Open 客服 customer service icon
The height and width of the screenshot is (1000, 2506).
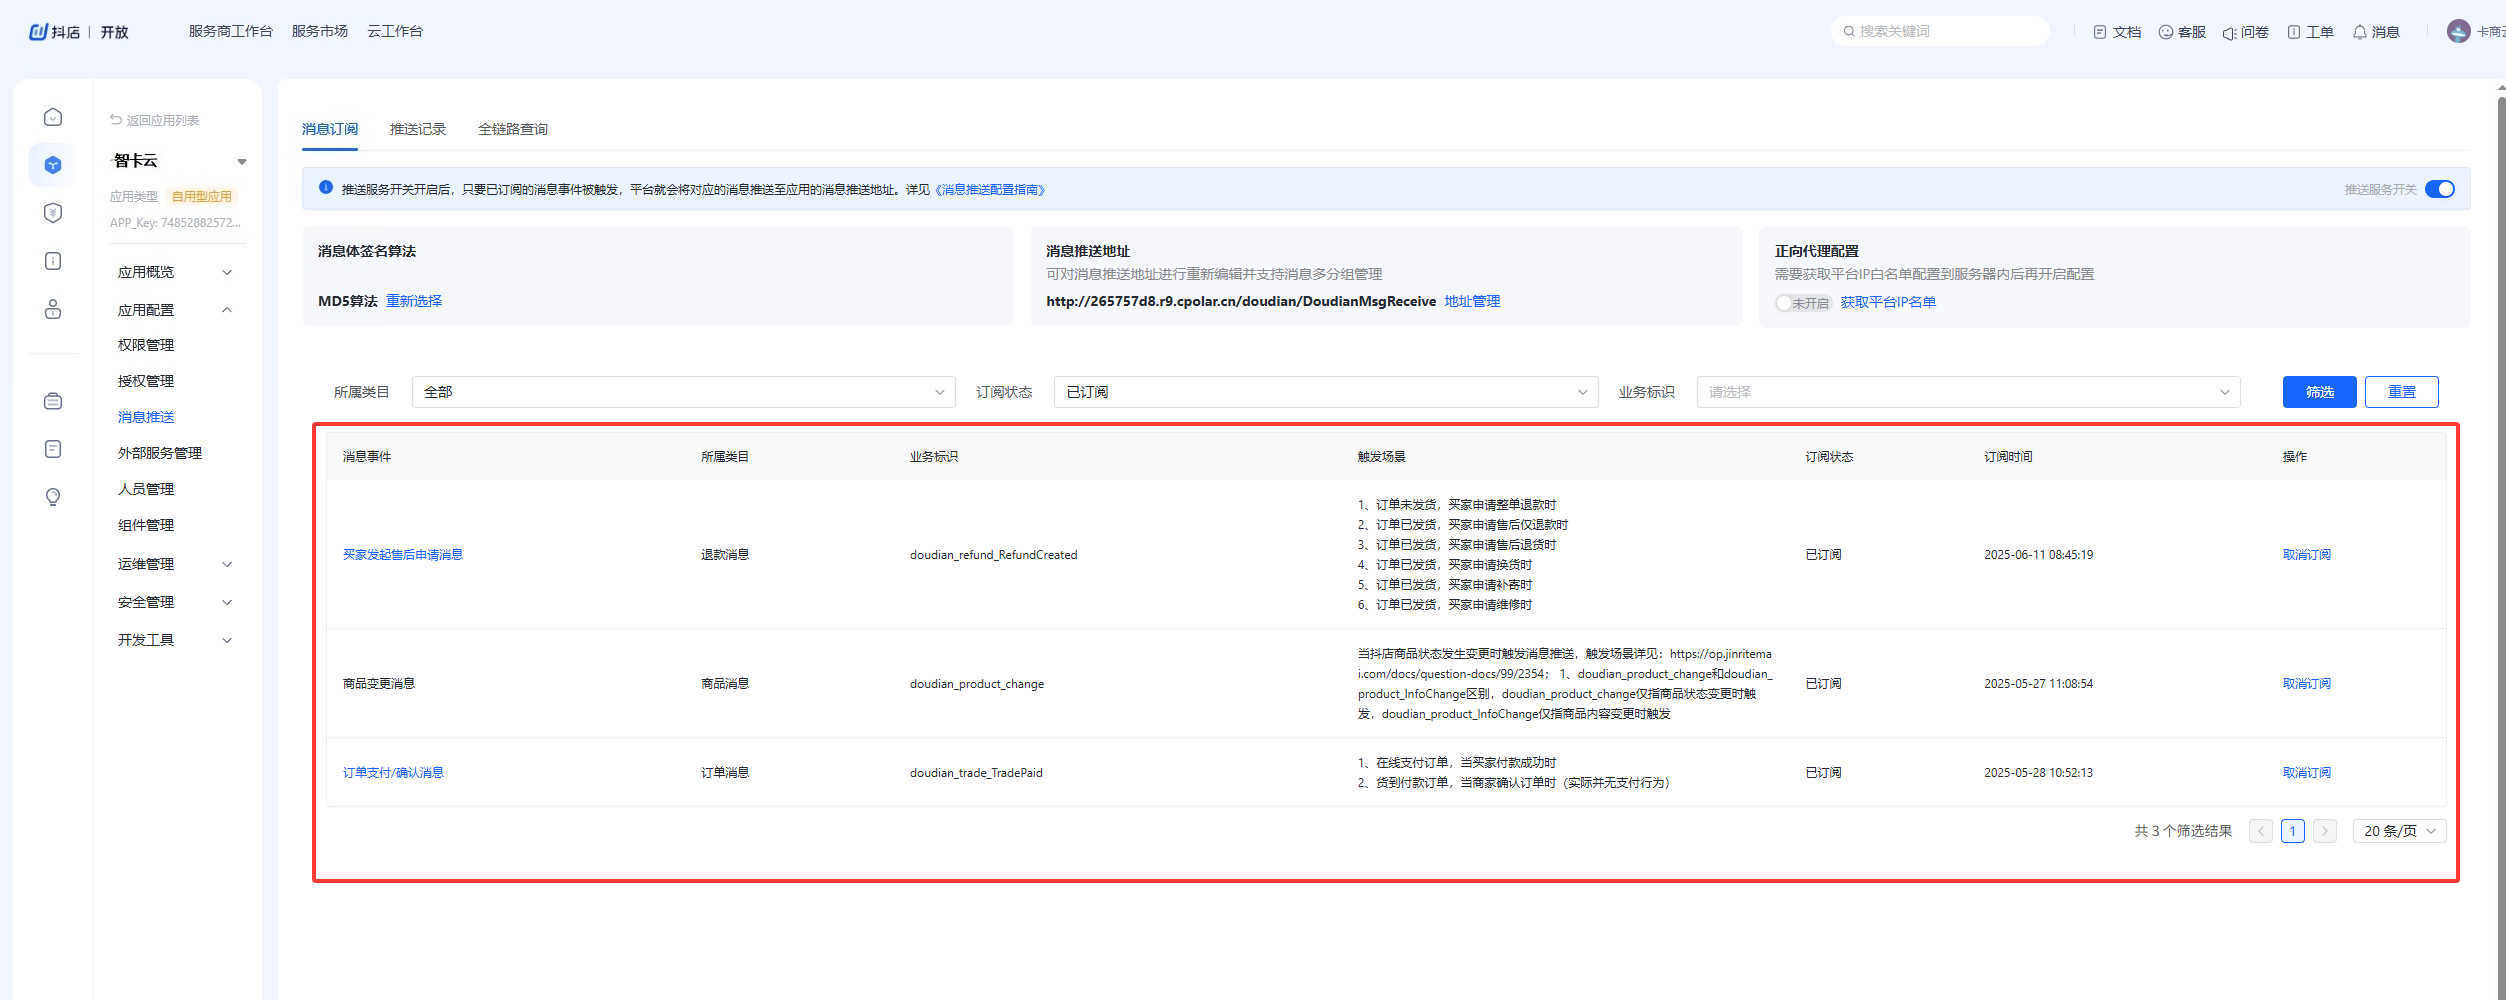[x=2181, y=32]
